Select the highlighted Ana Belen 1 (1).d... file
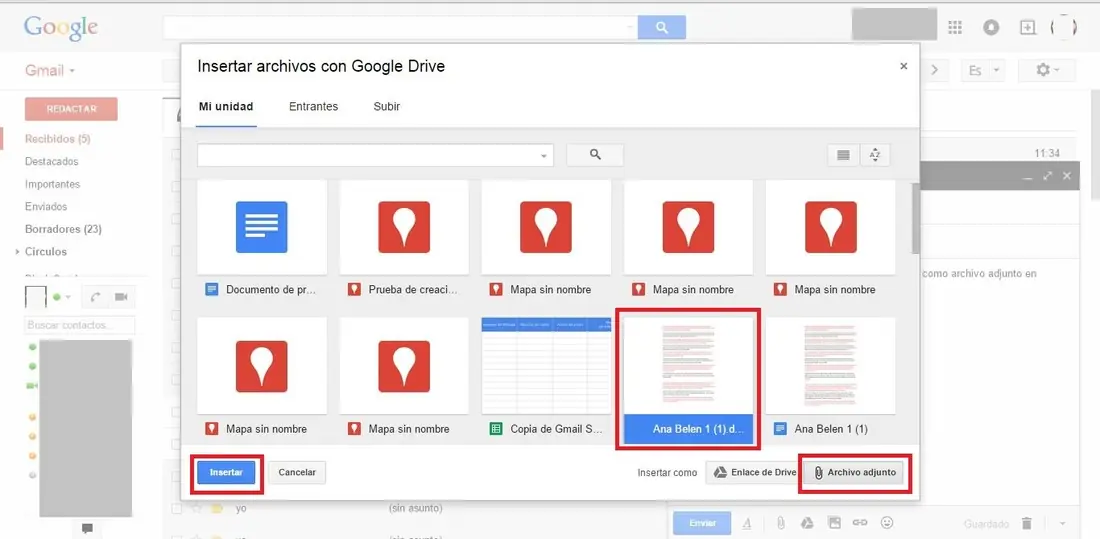Viewport: 1100px width, 539px height. [688, 379]
